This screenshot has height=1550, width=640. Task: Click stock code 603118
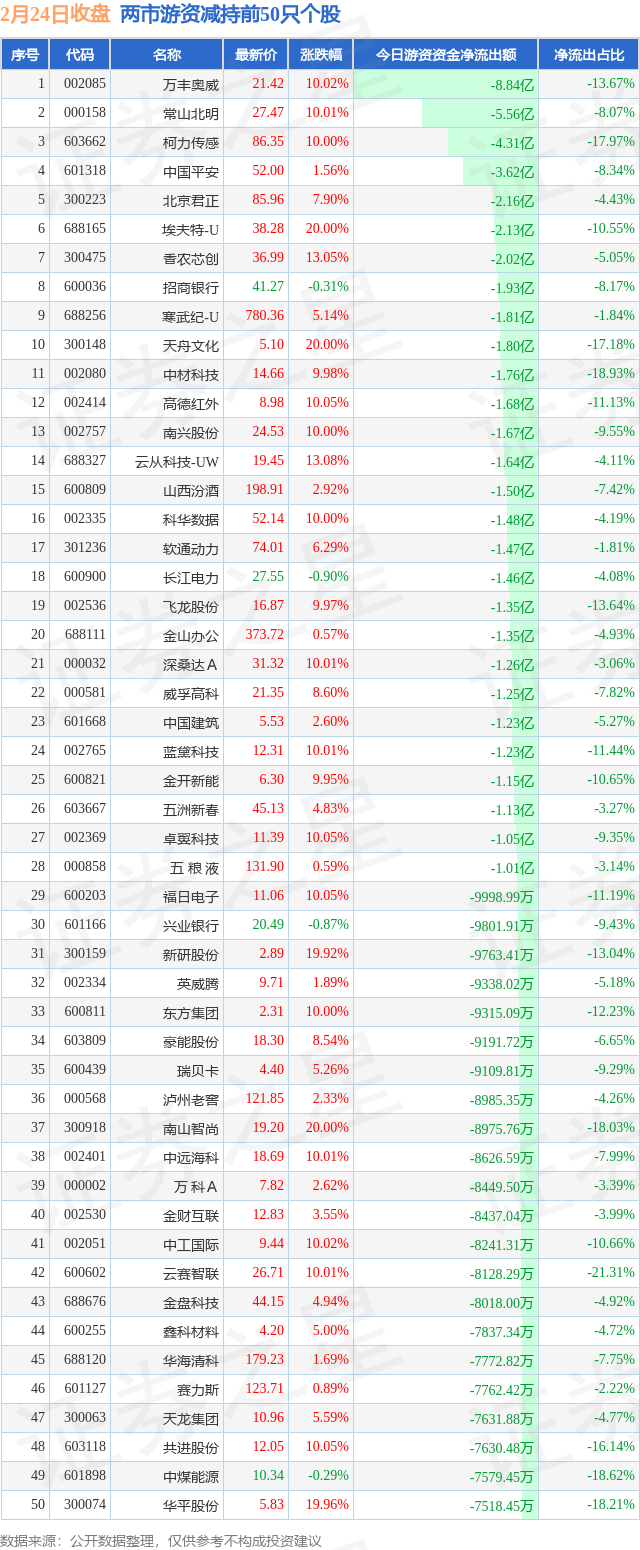point(84,1447)
